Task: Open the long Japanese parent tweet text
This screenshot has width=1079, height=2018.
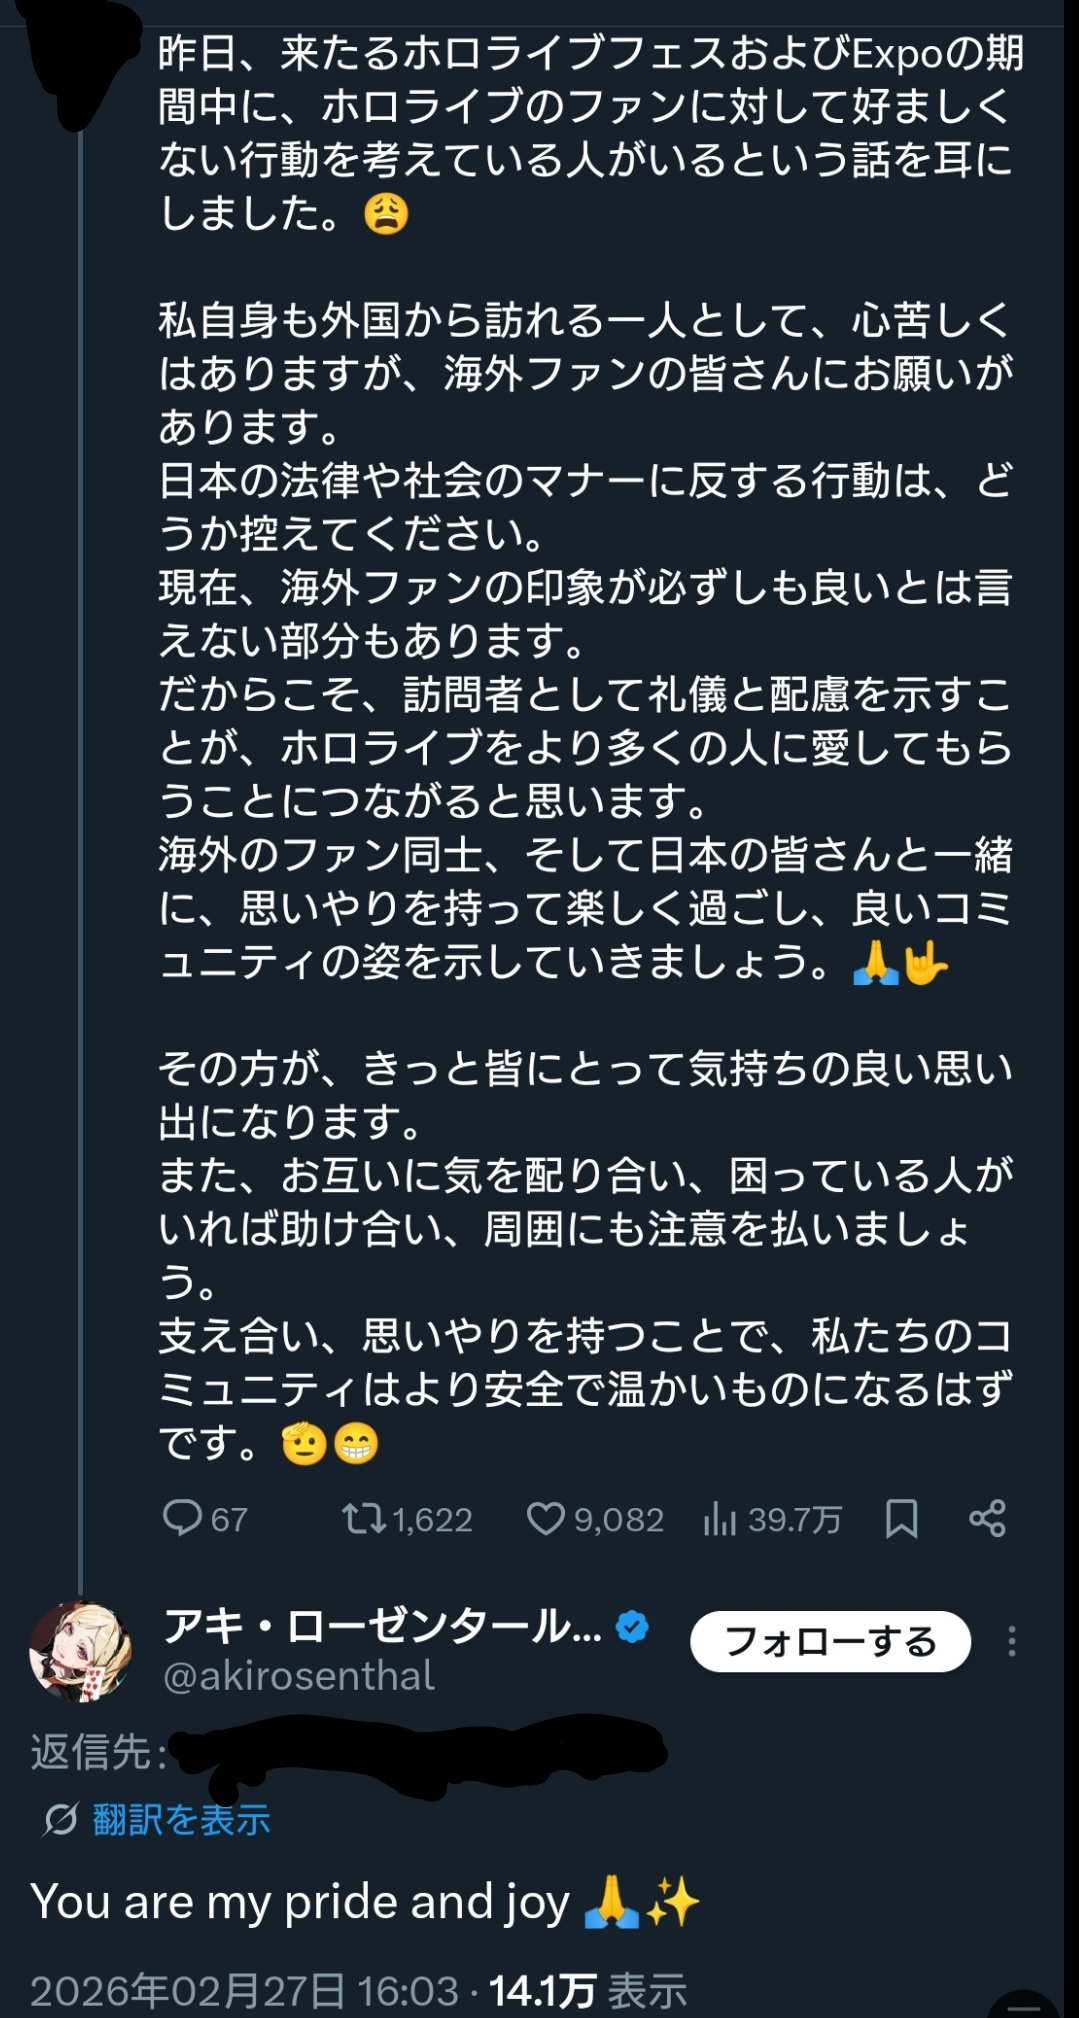Action: [586, 750]
